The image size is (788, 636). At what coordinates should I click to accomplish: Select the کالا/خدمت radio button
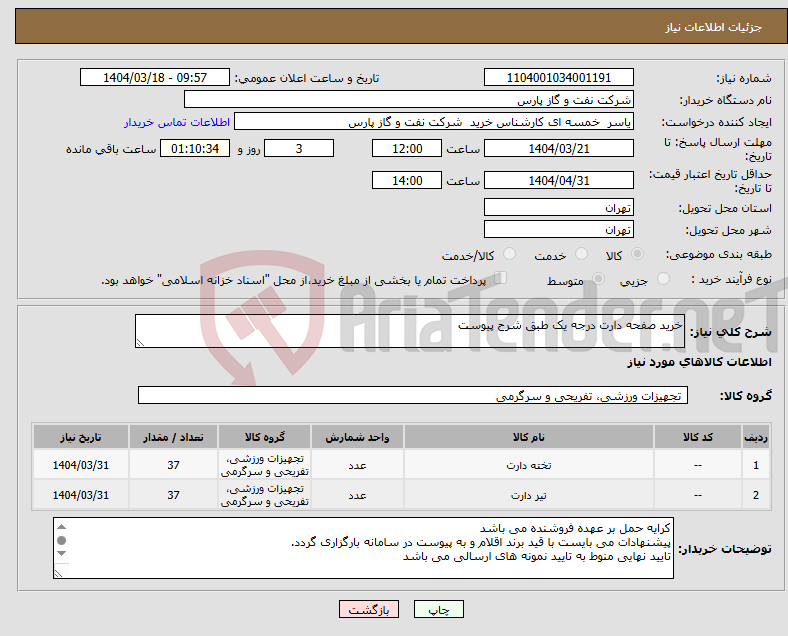click(509, 254)
